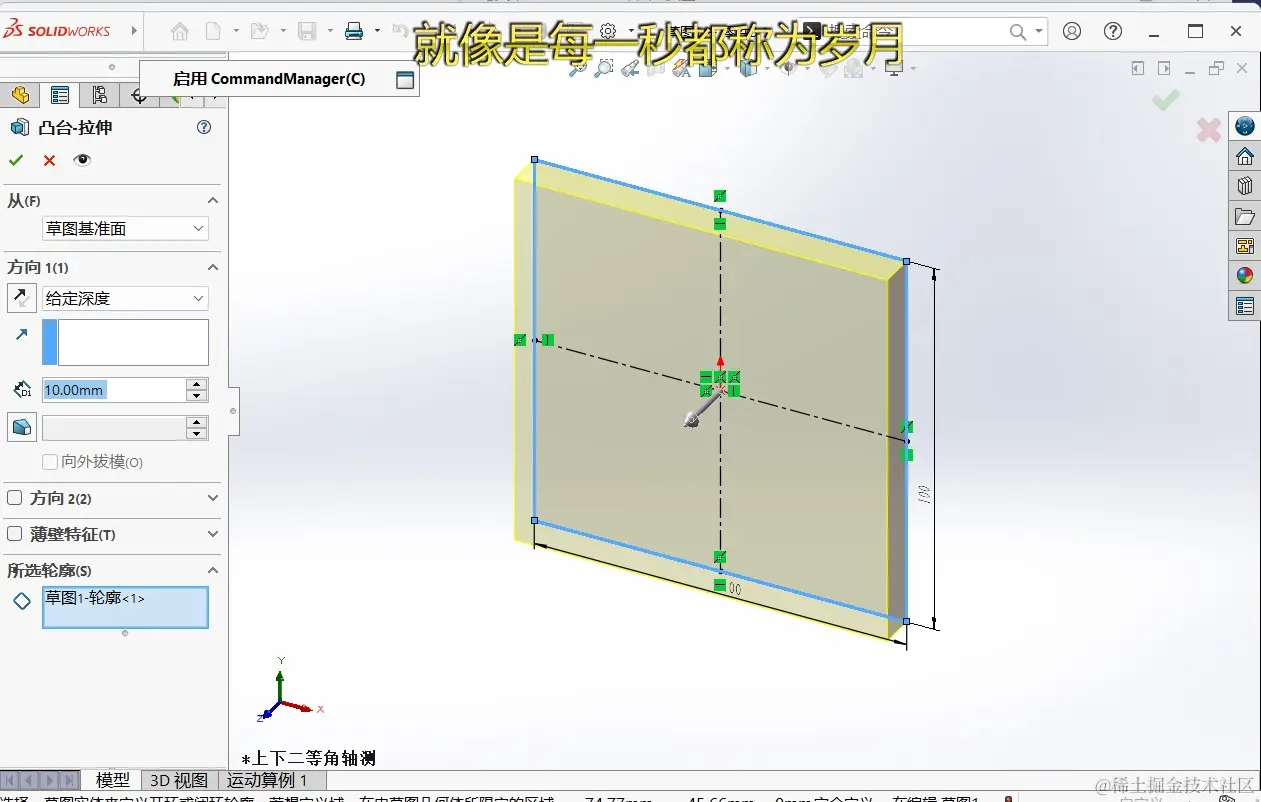
Task: Click the task pane previous arrow button
Action: coord(1138,68)
